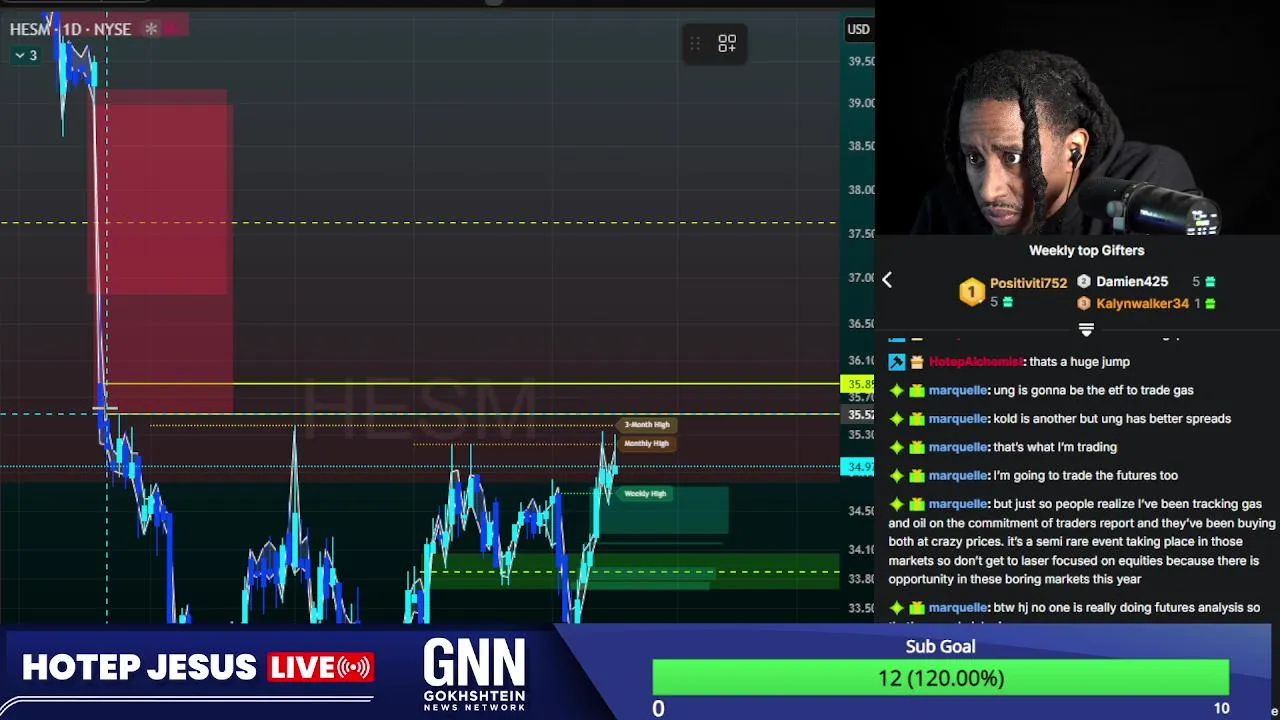The width and height of the screenshot is (1280, 720).
Task: Click the streamer webcam thumbnail
Action: pyautogui.click(x=1077, y=118)
